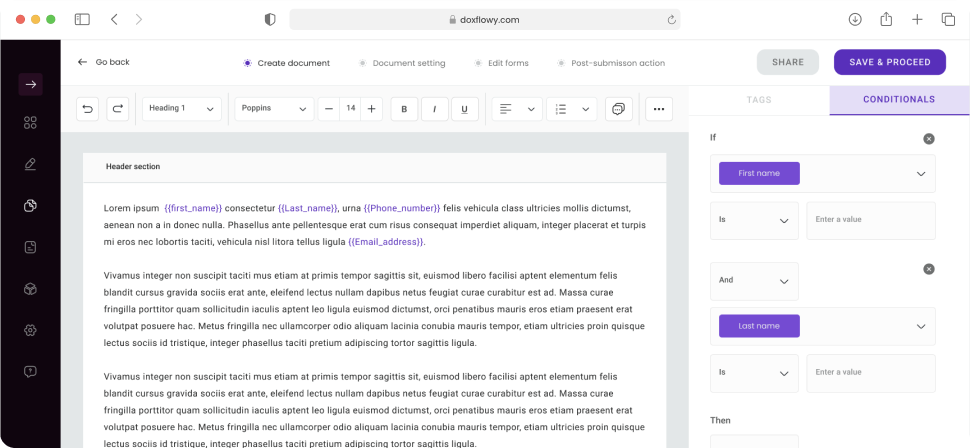Open more options ellipsis menu

[659, 109]
